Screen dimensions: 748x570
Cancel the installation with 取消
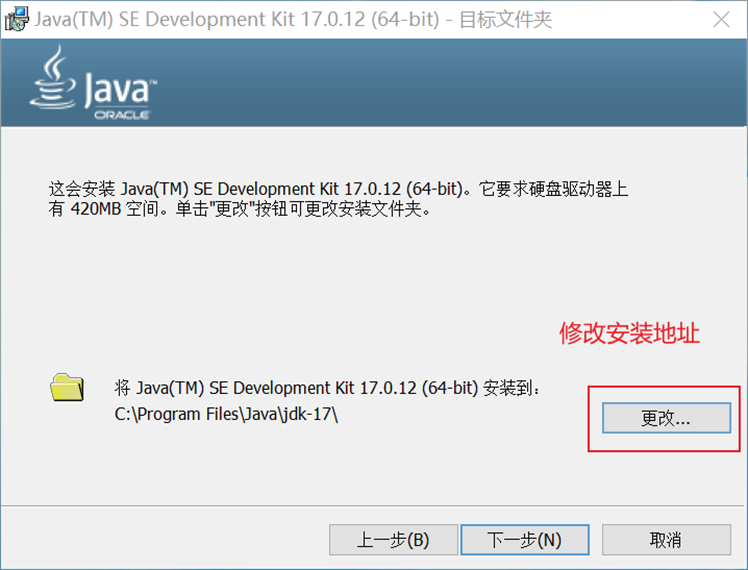666,540
